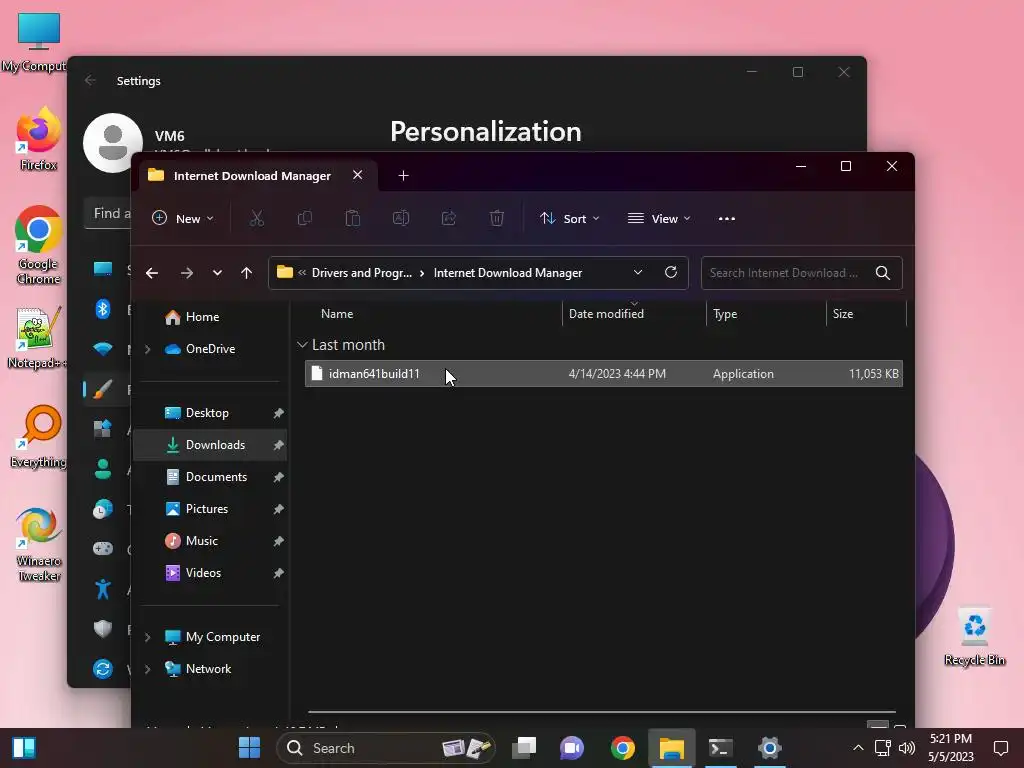Click File Explorer taskbar icon
This screenshot has height=768, width=1024.
coord(671,748)
